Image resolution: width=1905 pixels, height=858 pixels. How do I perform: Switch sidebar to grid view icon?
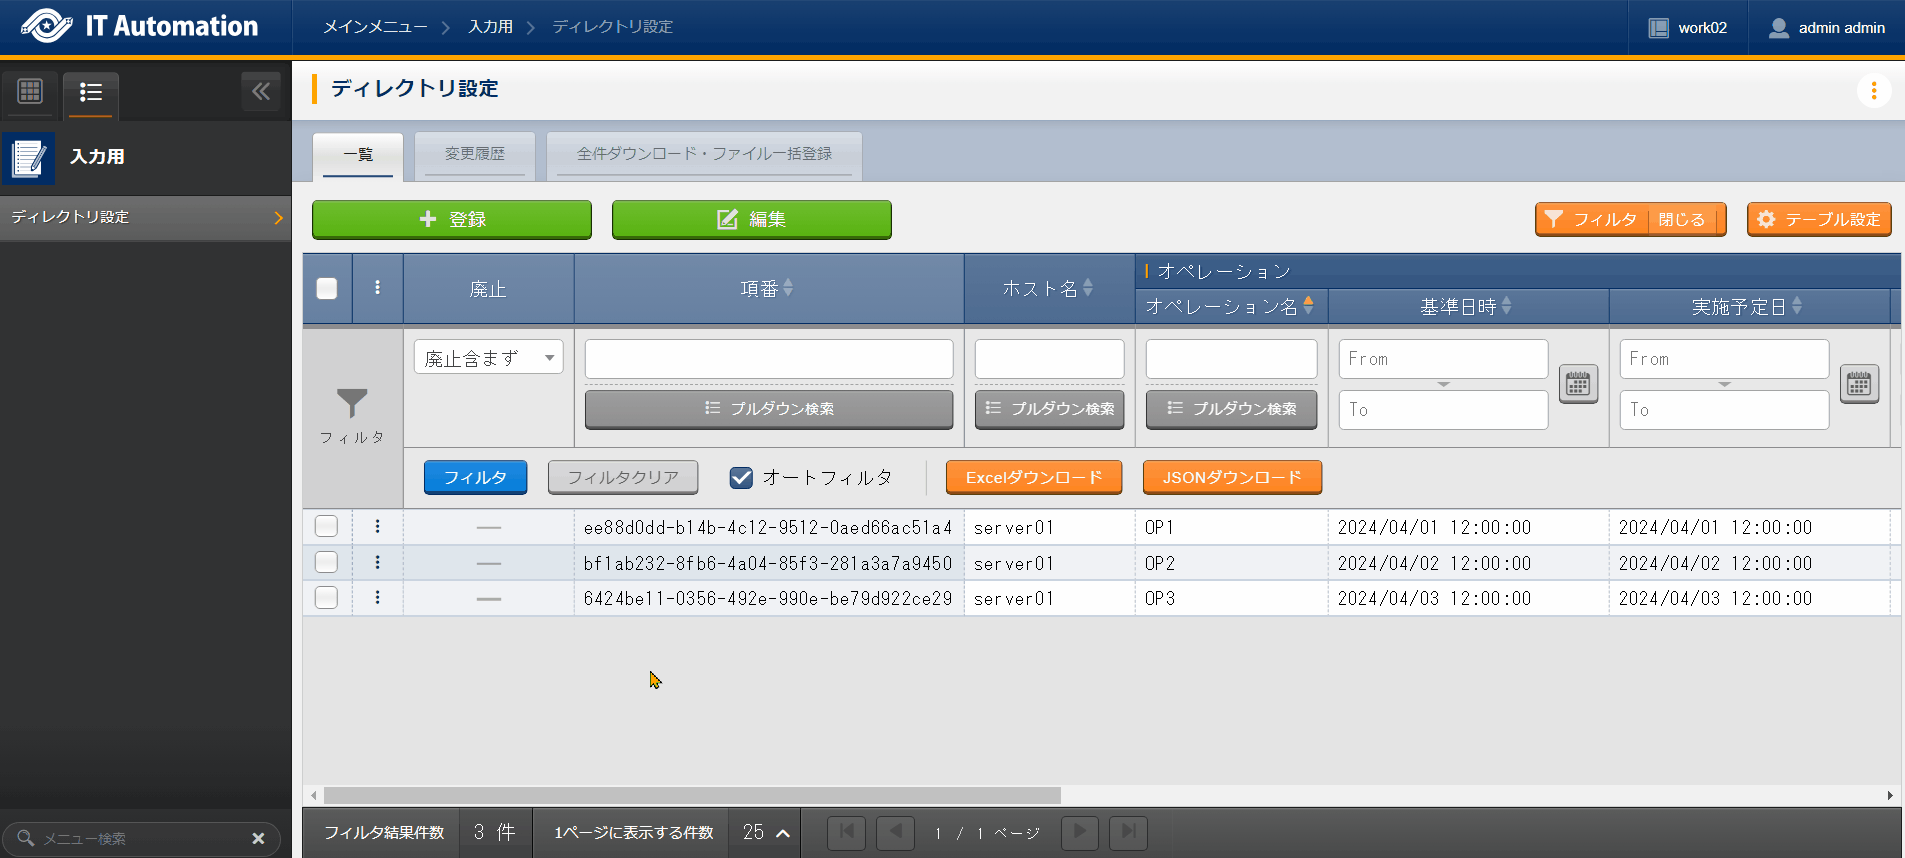coord(30,92)
